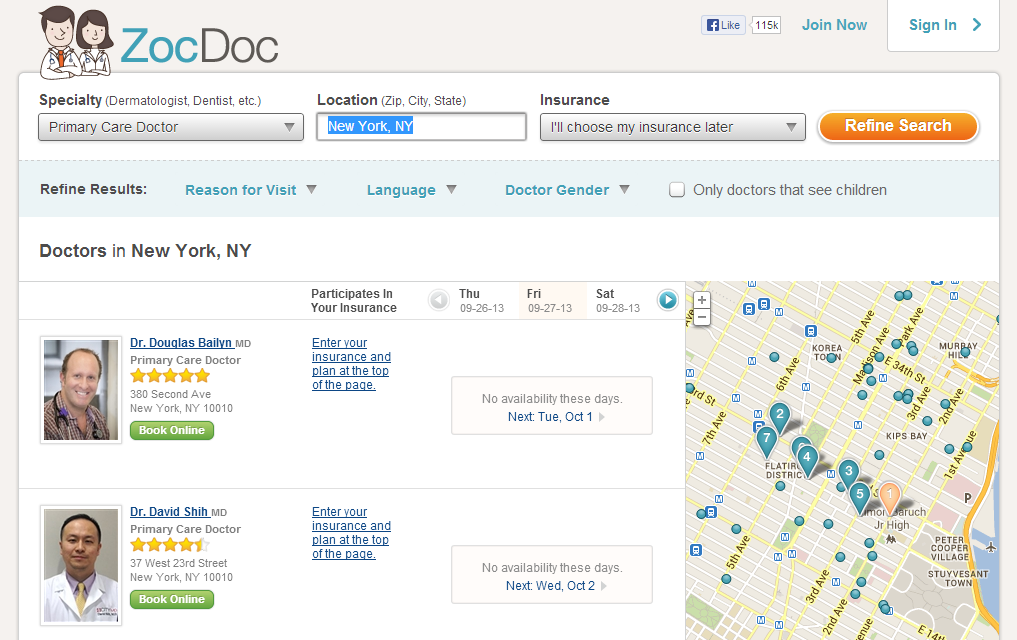
Task: Show next dates with the blue arrow
Action: [x=667, y=300]
